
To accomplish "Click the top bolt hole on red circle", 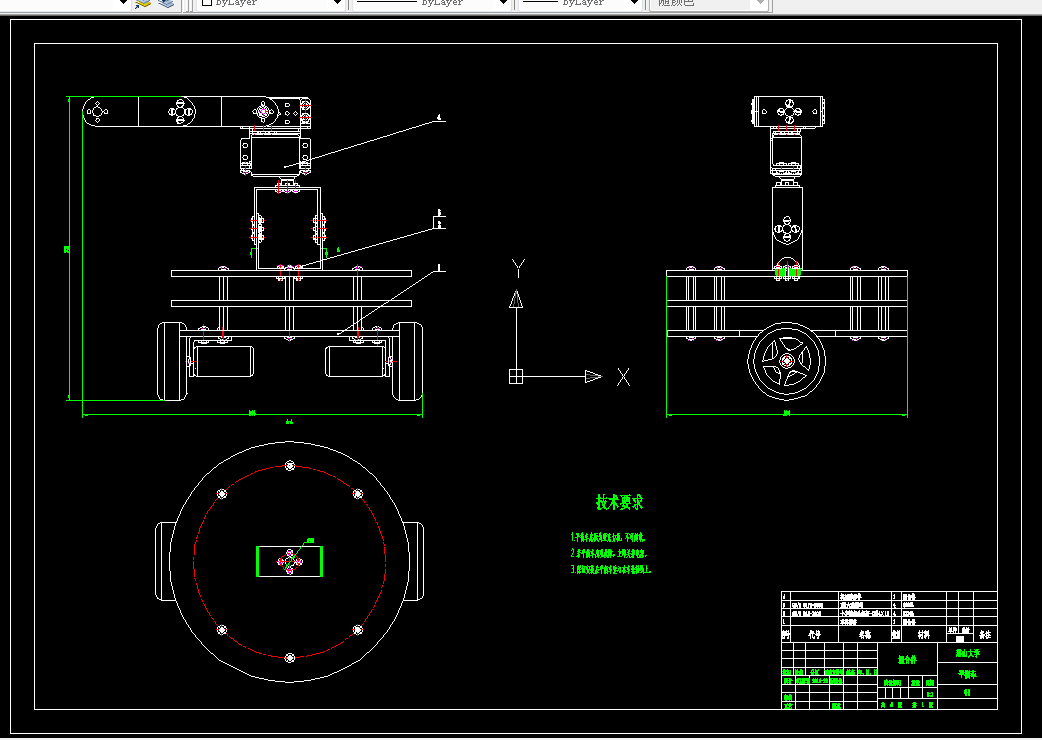I will click(289, 466).
